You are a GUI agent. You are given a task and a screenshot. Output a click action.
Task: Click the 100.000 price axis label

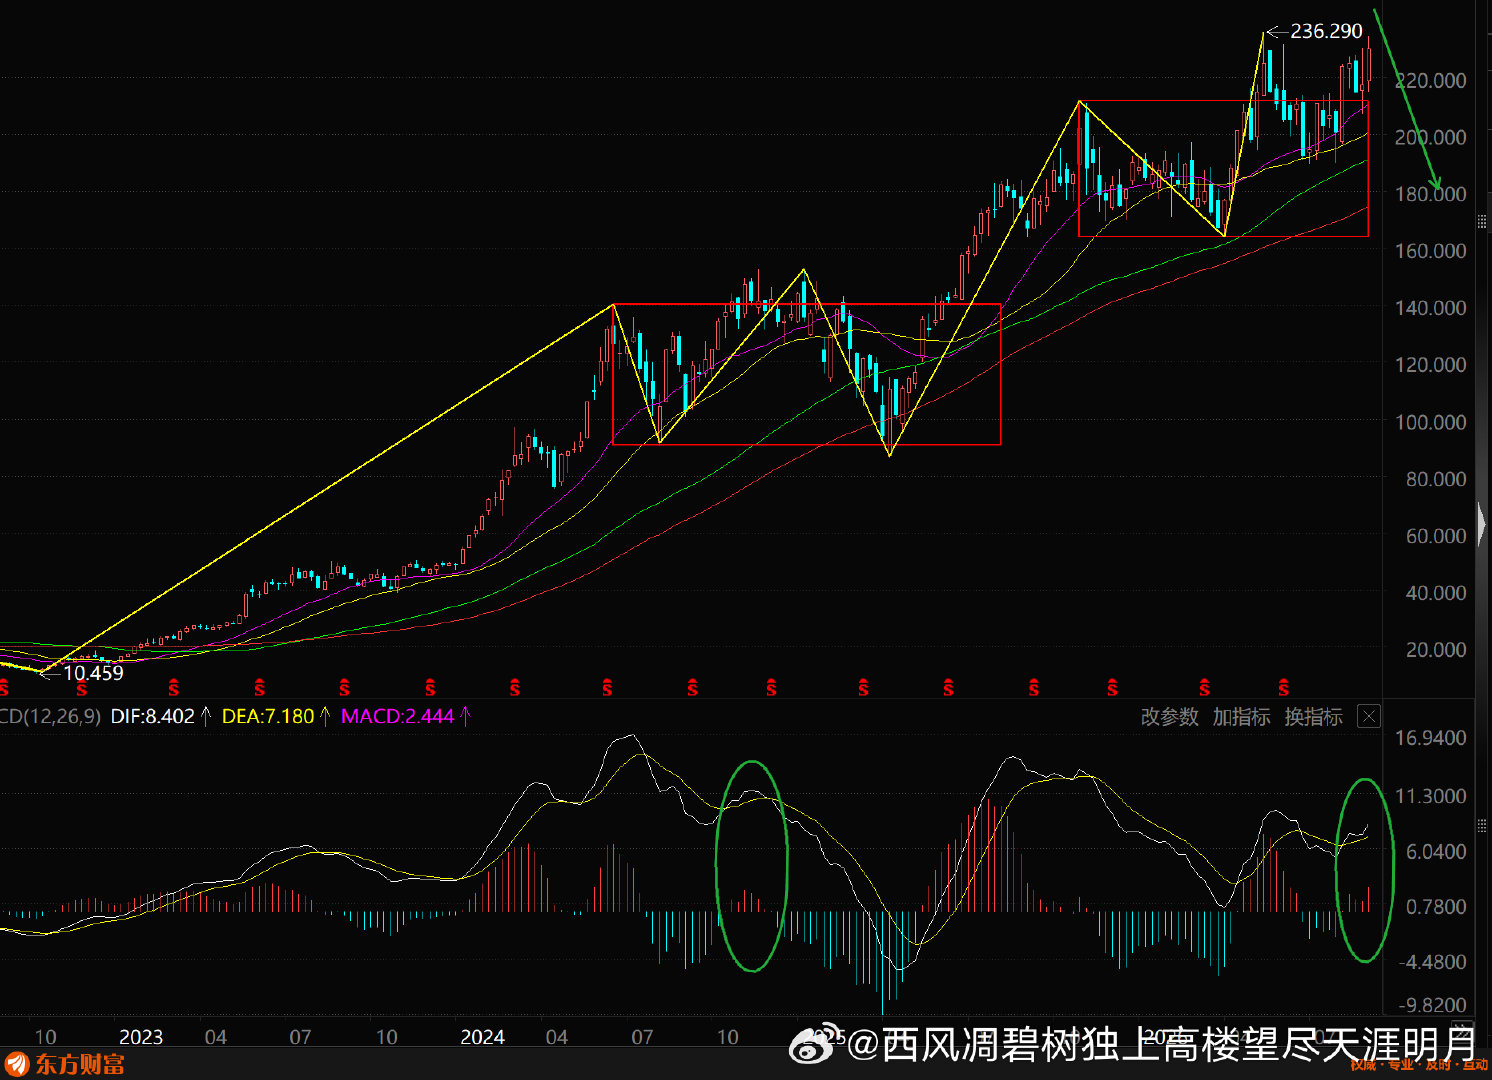[1431, 422]
